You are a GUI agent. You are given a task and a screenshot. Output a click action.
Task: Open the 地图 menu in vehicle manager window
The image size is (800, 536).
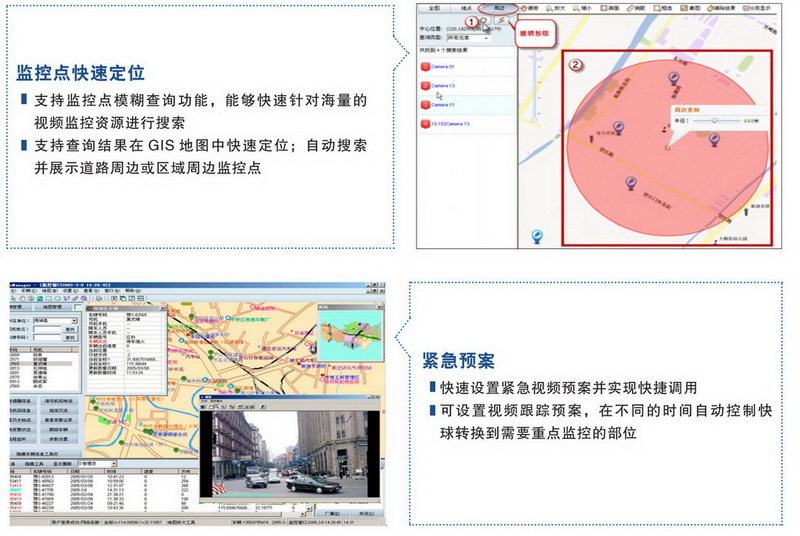[49, 291]
